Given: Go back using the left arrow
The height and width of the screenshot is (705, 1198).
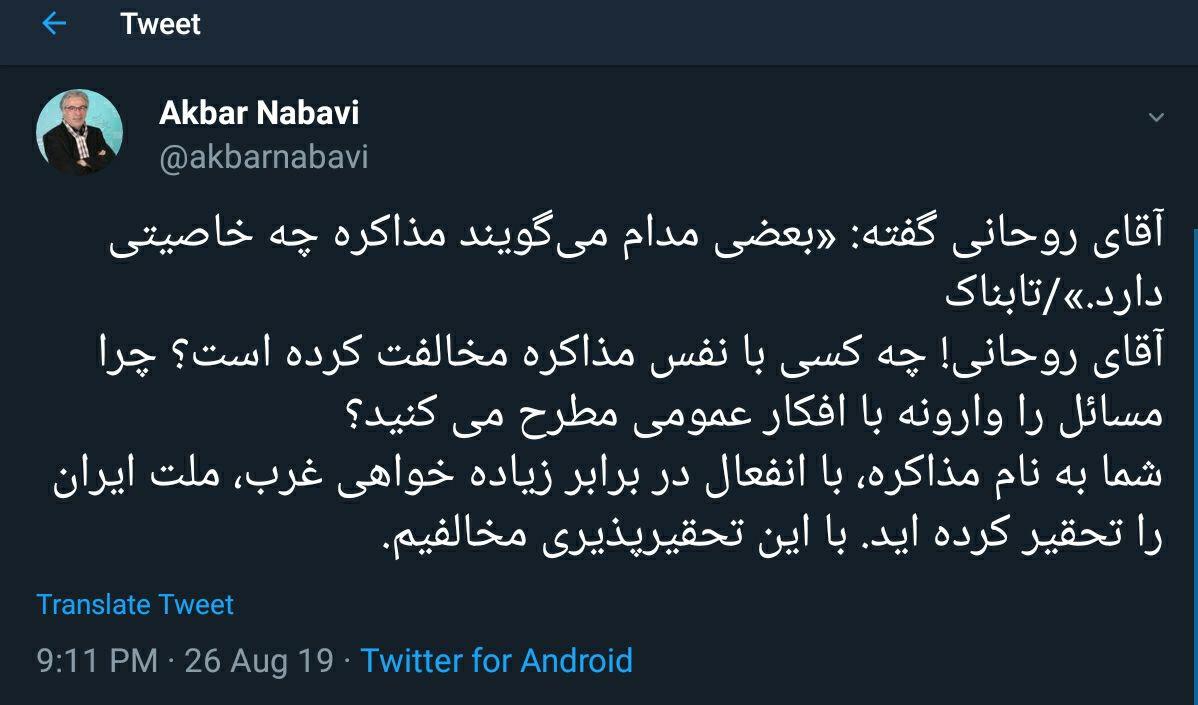Looking at the screenshot, I should click(x=54, y=24).
